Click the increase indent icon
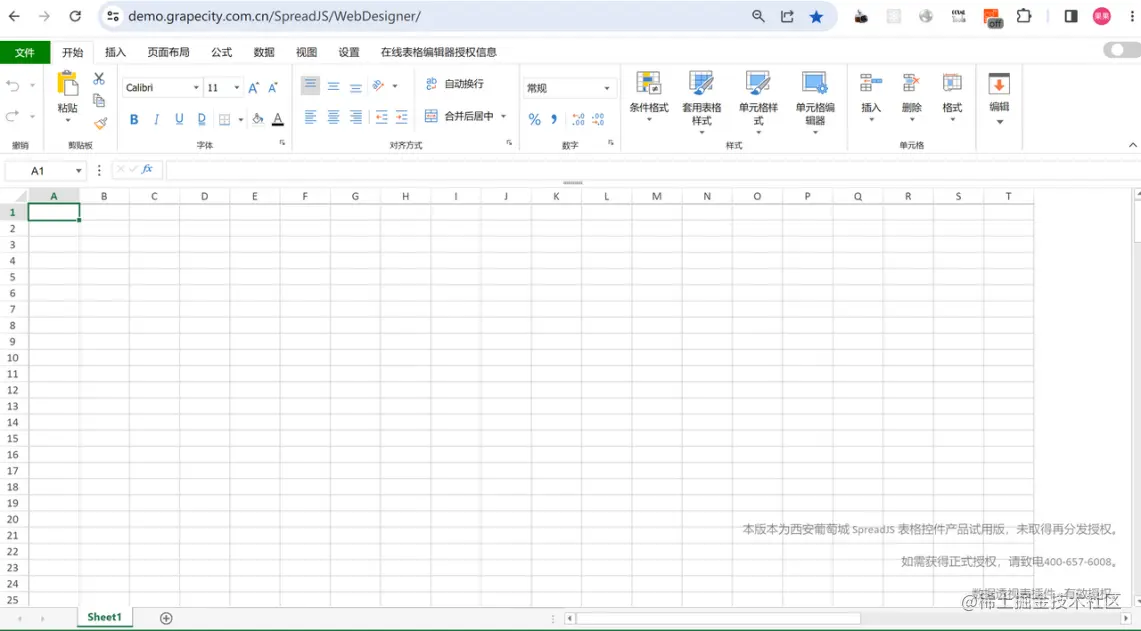1141x631 pixels. (x=401, y=116)
